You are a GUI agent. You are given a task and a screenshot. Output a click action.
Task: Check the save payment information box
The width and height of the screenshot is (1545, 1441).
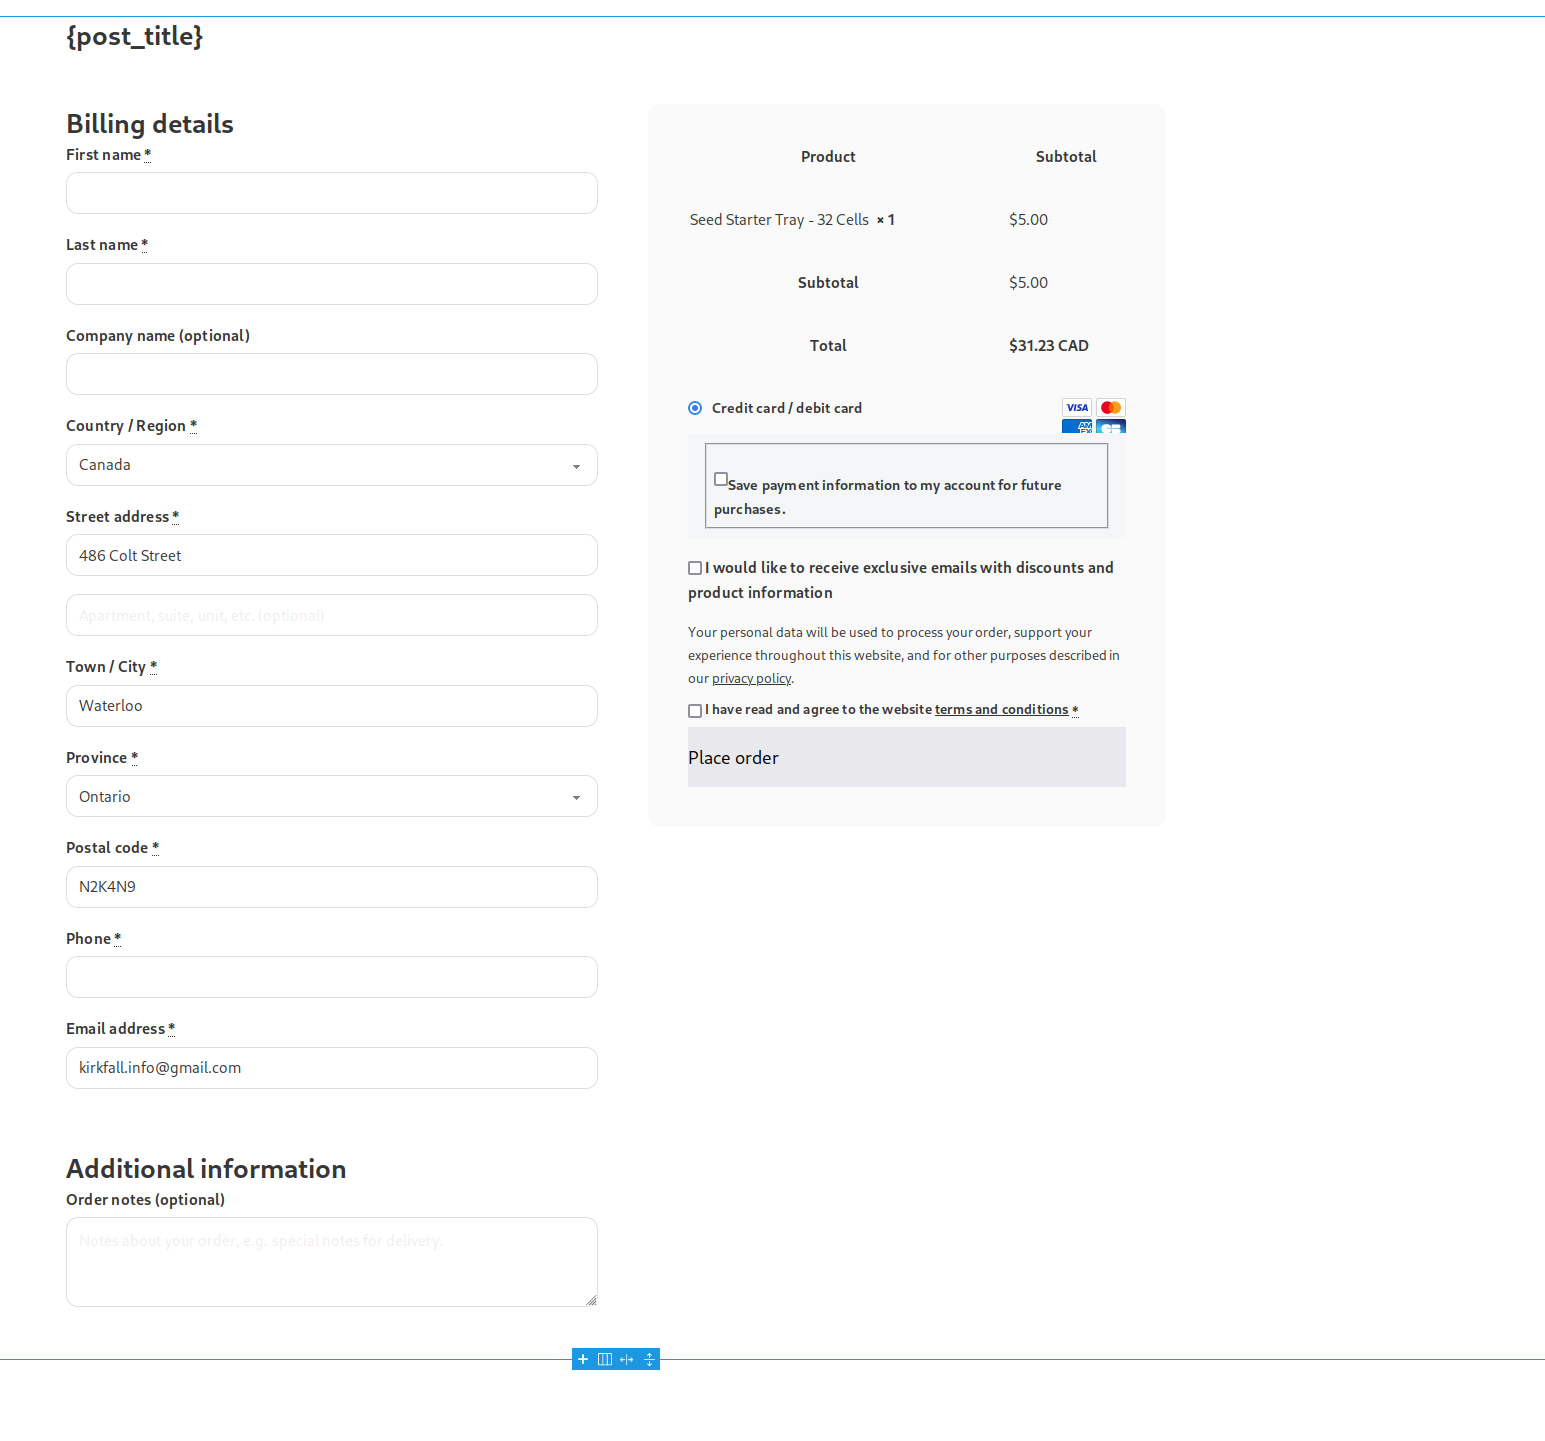pos(721,479)
